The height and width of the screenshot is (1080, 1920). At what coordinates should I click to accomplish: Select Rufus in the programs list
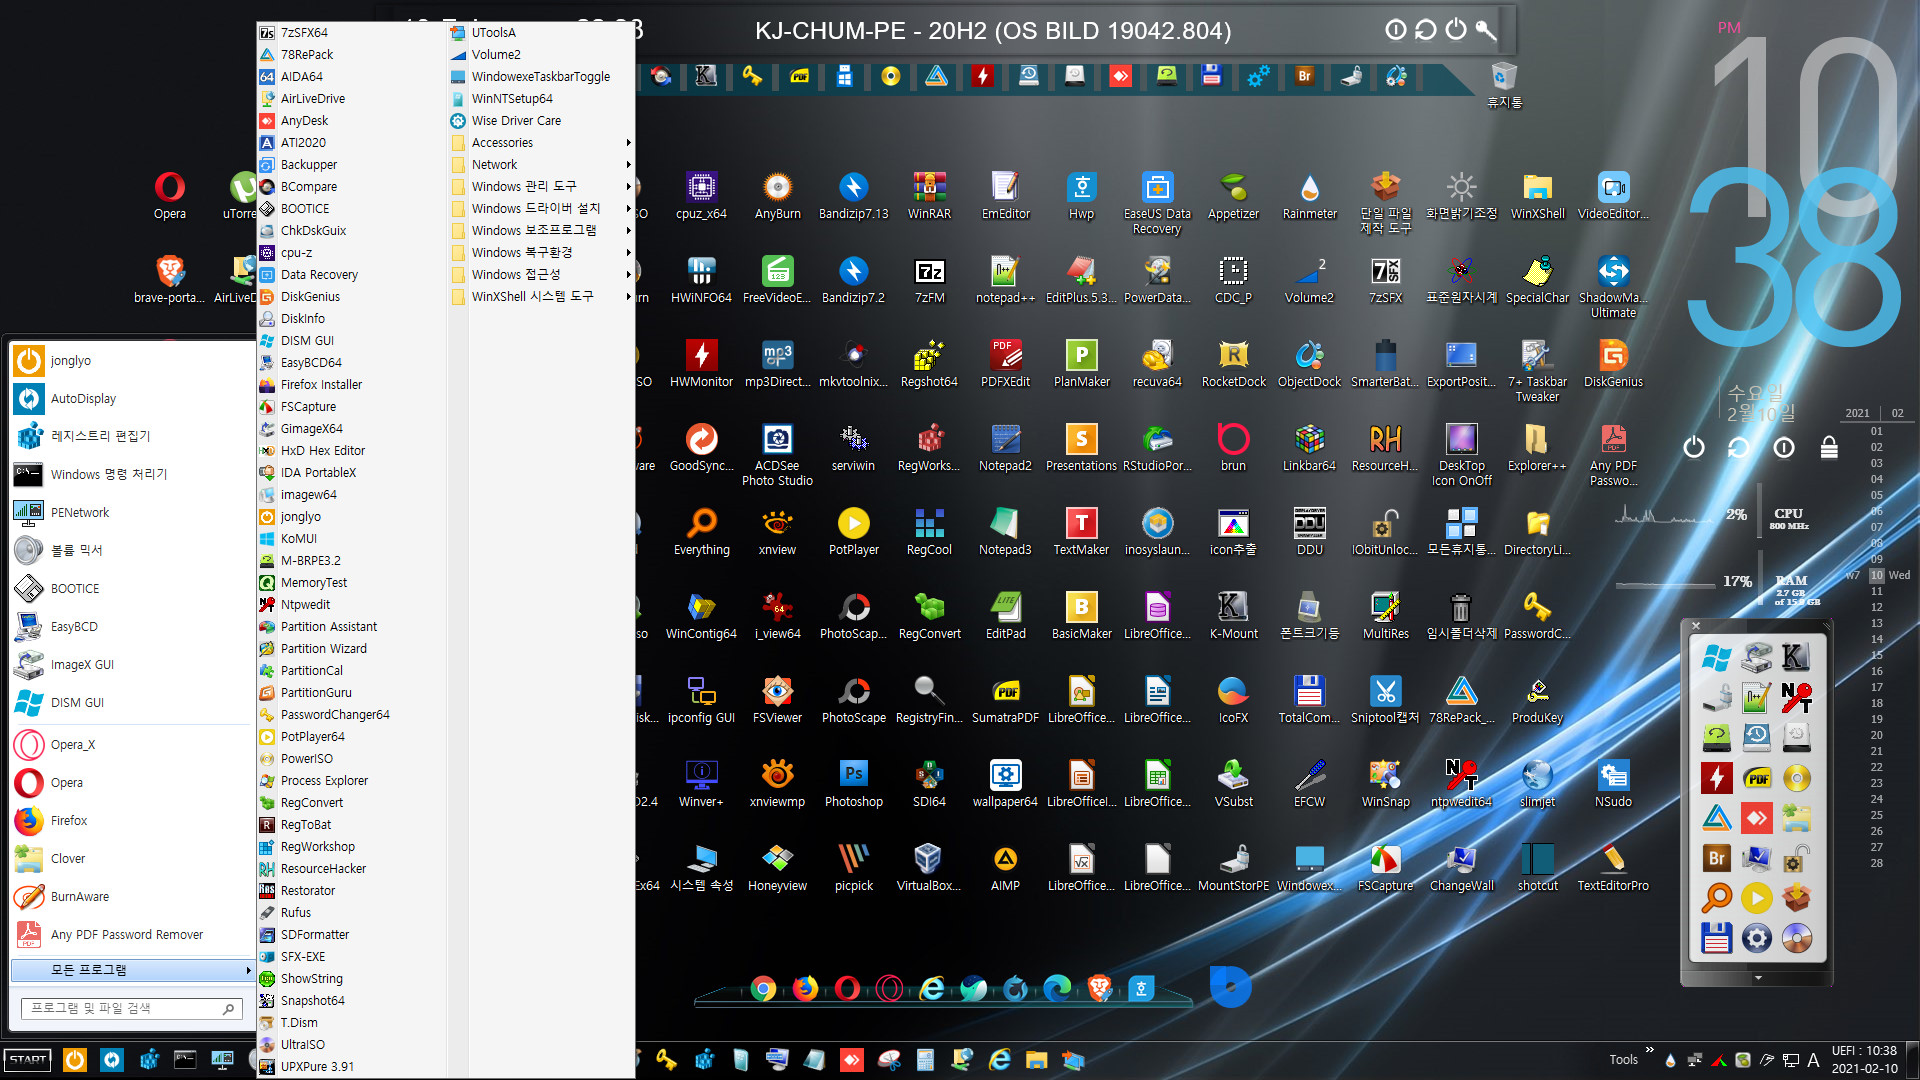(351, 913)
